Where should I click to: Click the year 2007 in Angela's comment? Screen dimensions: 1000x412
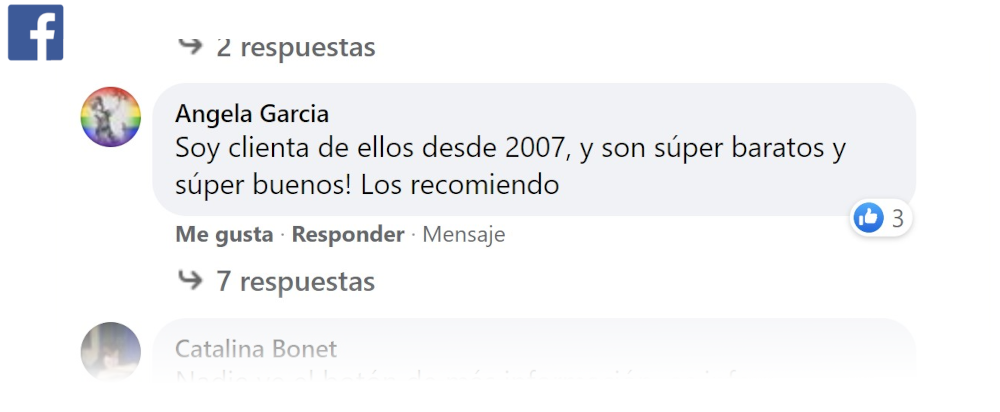[x=537, y=150]
